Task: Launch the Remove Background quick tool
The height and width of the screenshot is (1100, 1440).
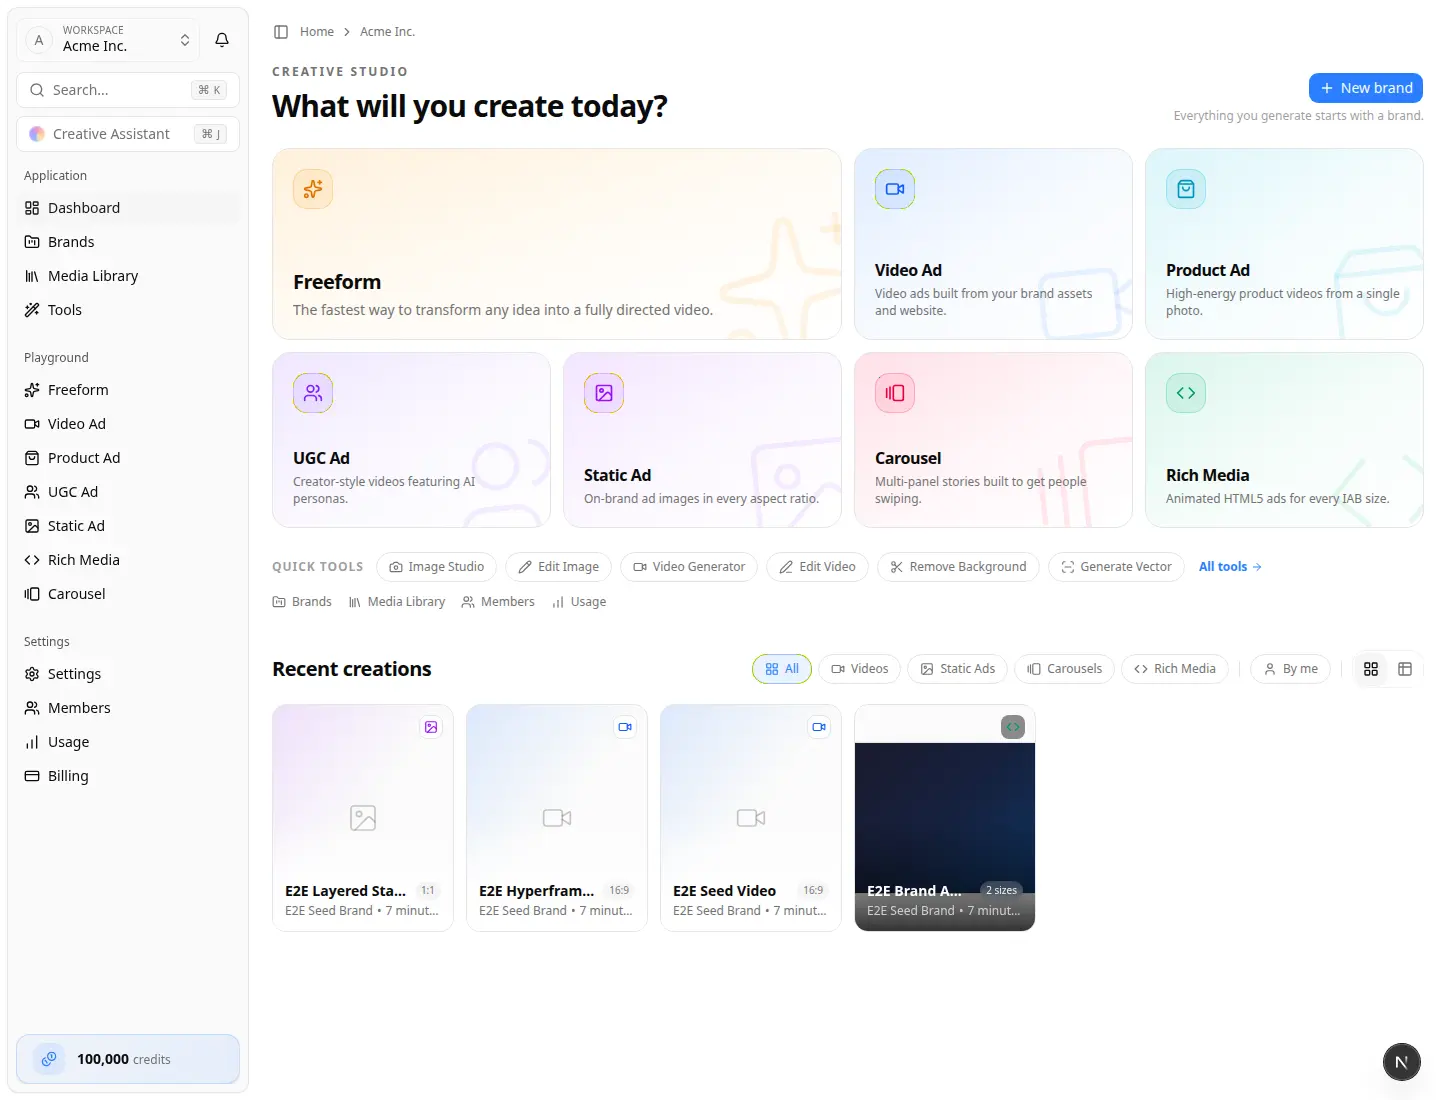Action: click(958, 567)
